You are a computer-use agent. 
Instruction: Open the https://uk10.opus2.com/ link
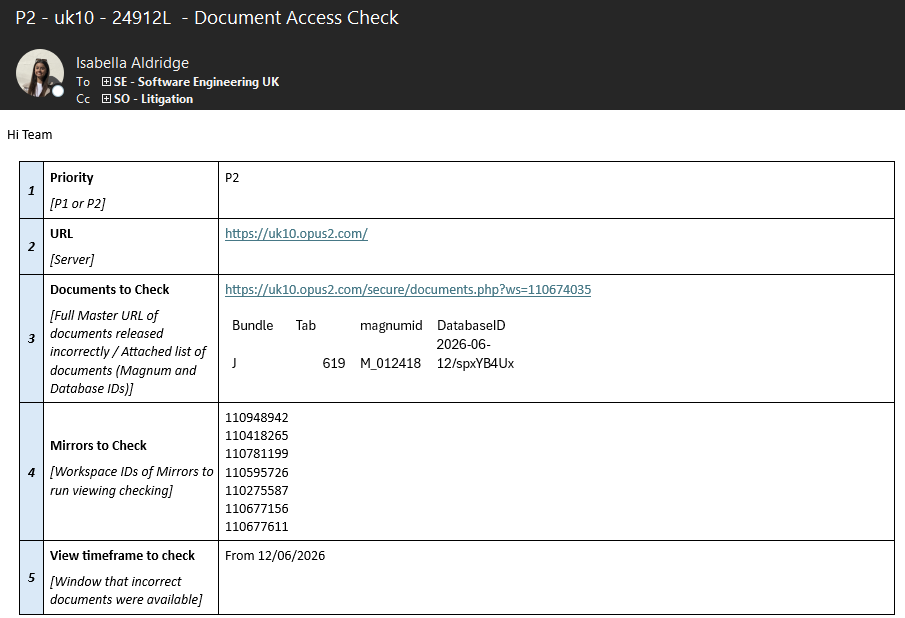pyautogui.click(x=296, y=234)
